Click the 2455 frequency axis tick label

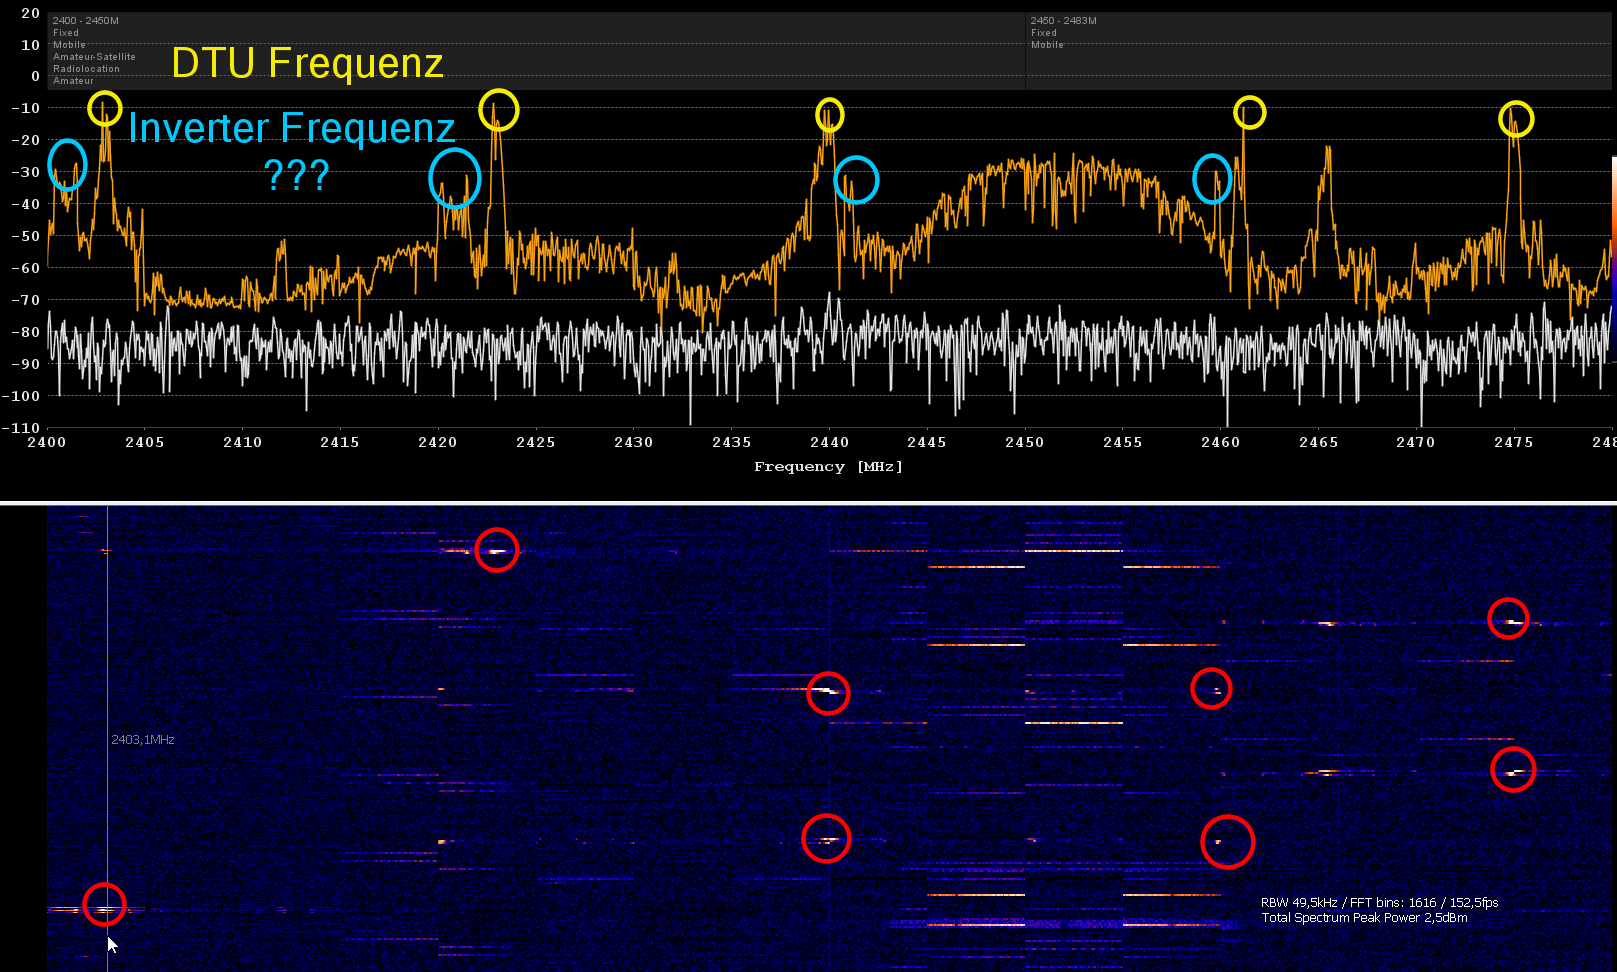point(1122,442)
